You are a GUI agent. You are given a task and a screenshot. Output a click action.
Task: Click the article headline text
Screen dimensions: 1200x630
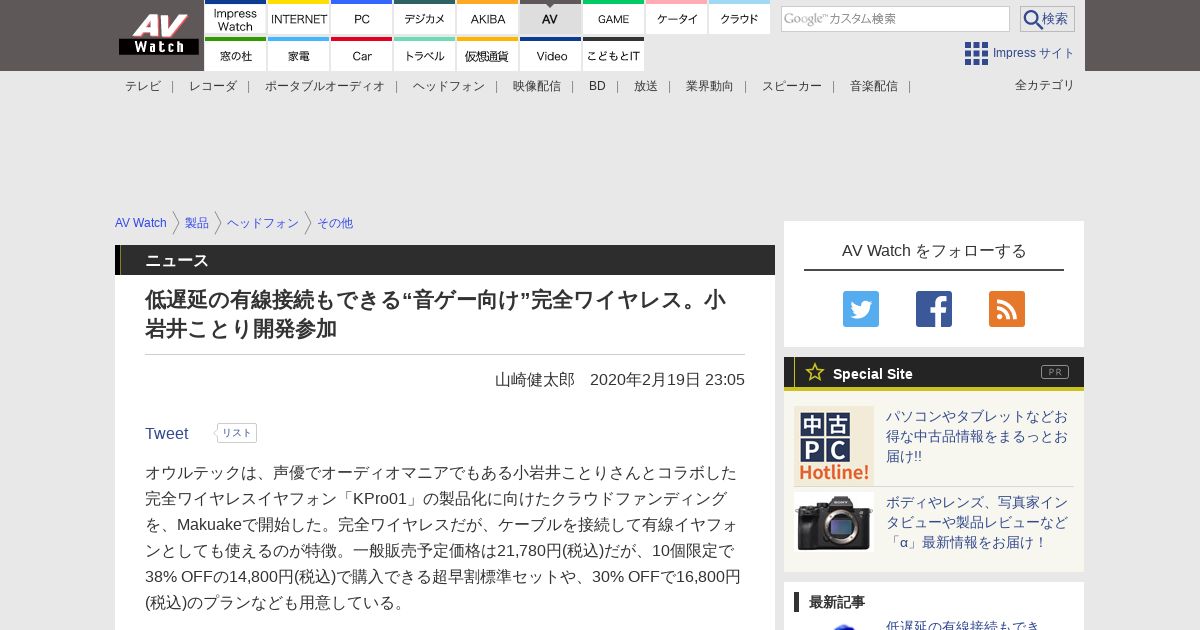coord(436,314)
